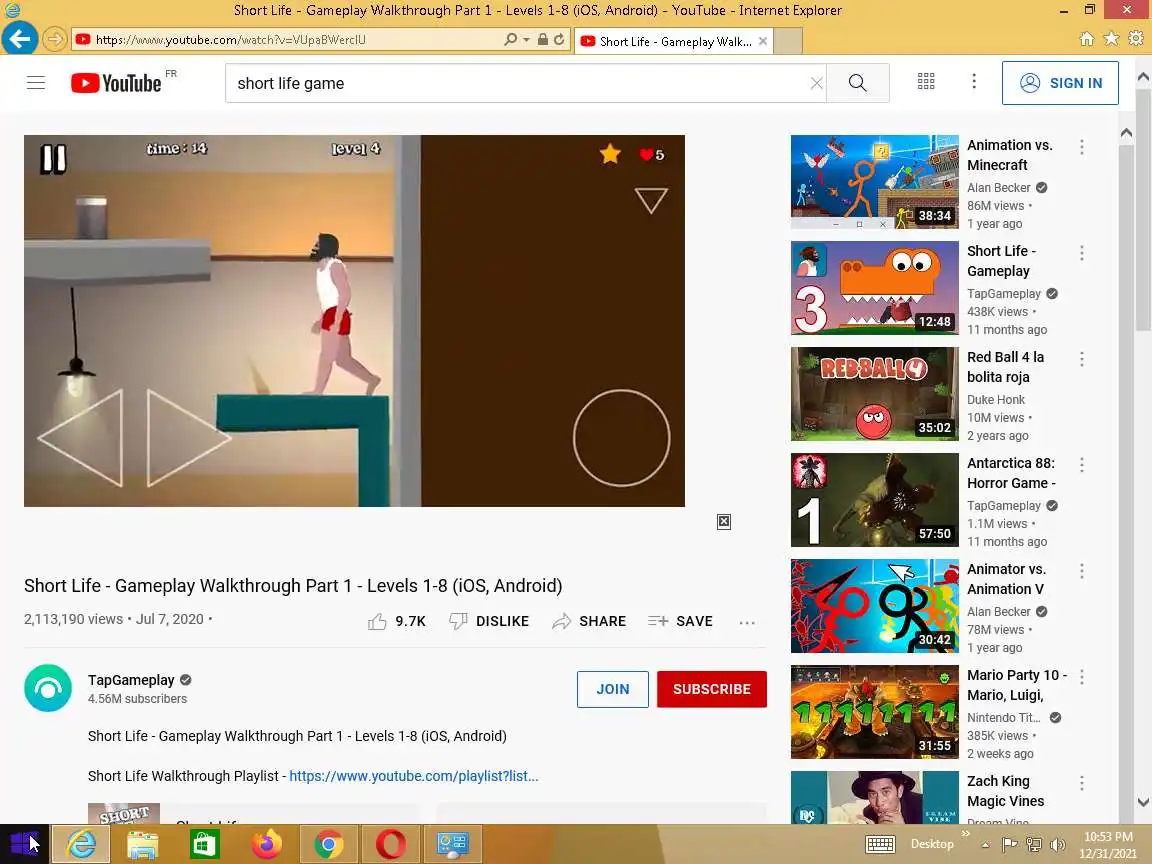Open the video more-actions ellipsis

click(747, 622)
